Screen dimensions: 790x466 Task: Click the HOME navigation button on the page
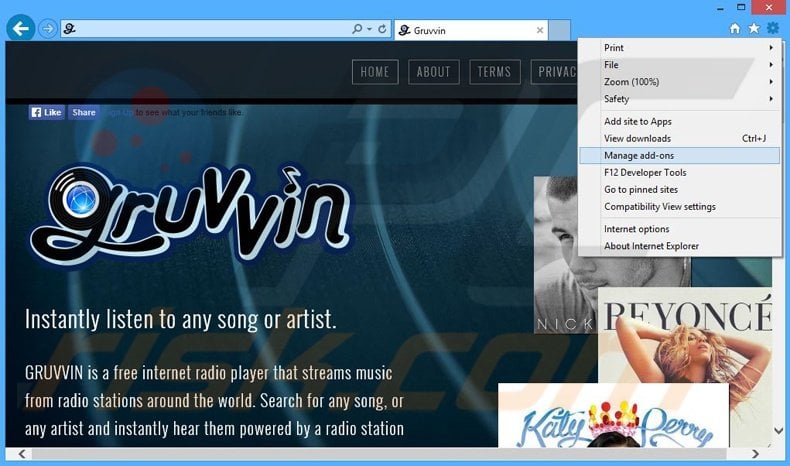click(375, 72)
